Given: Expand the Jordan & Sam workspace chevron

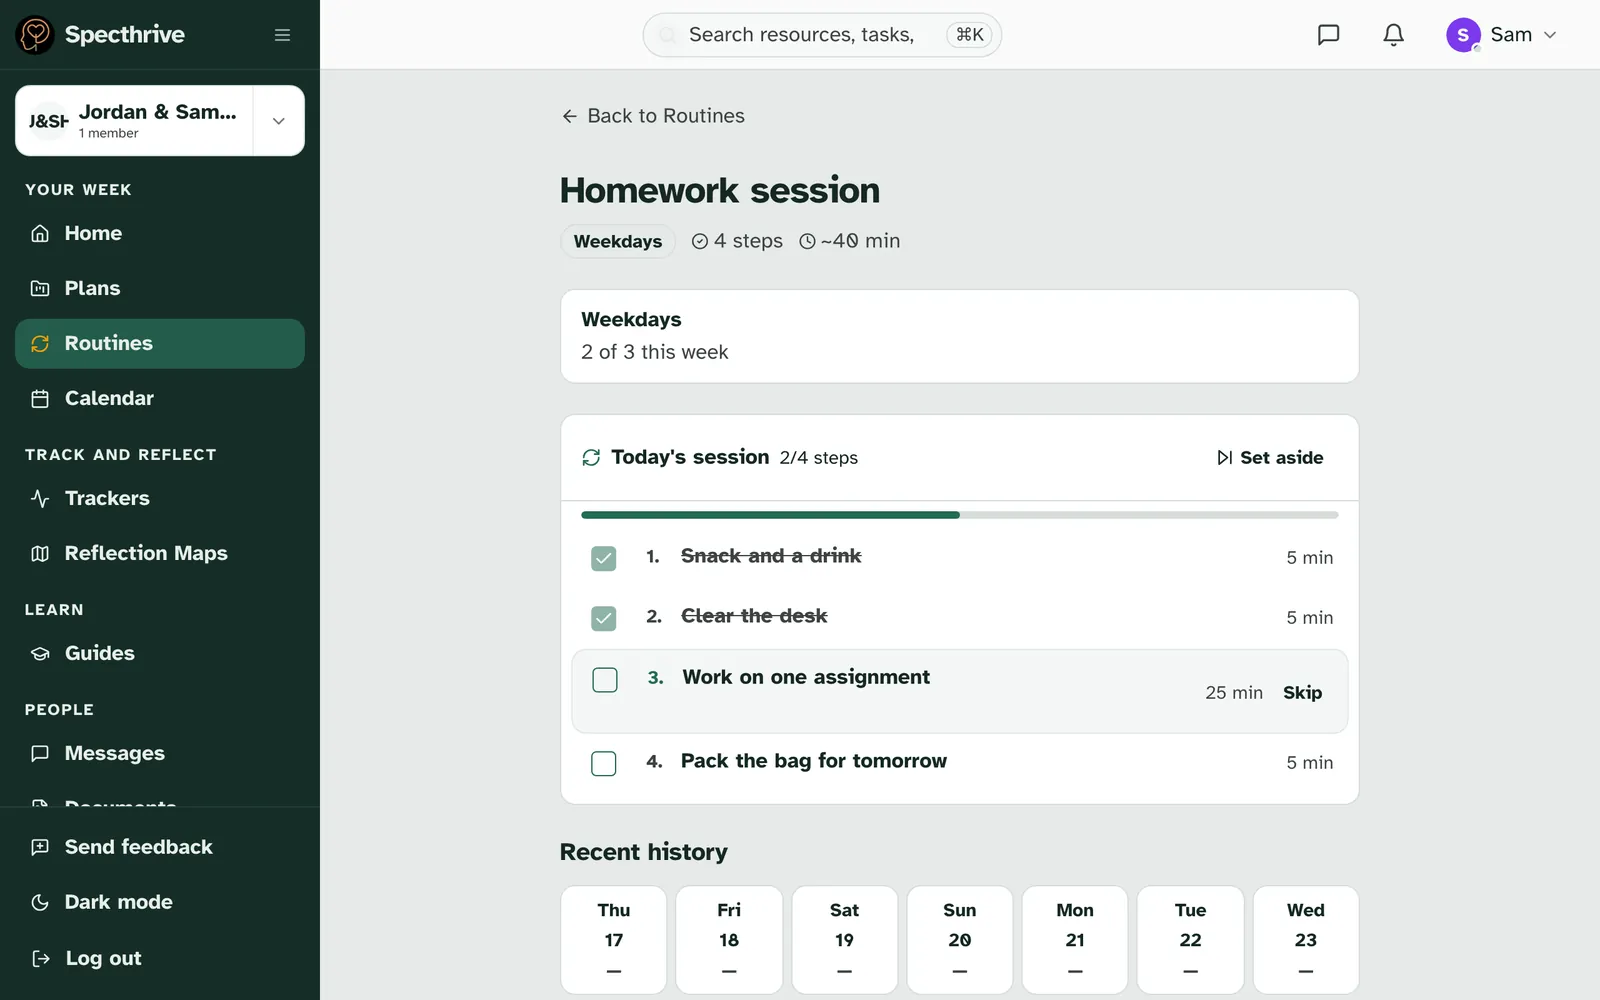Looking at the screenshot, I should point(279,121).
